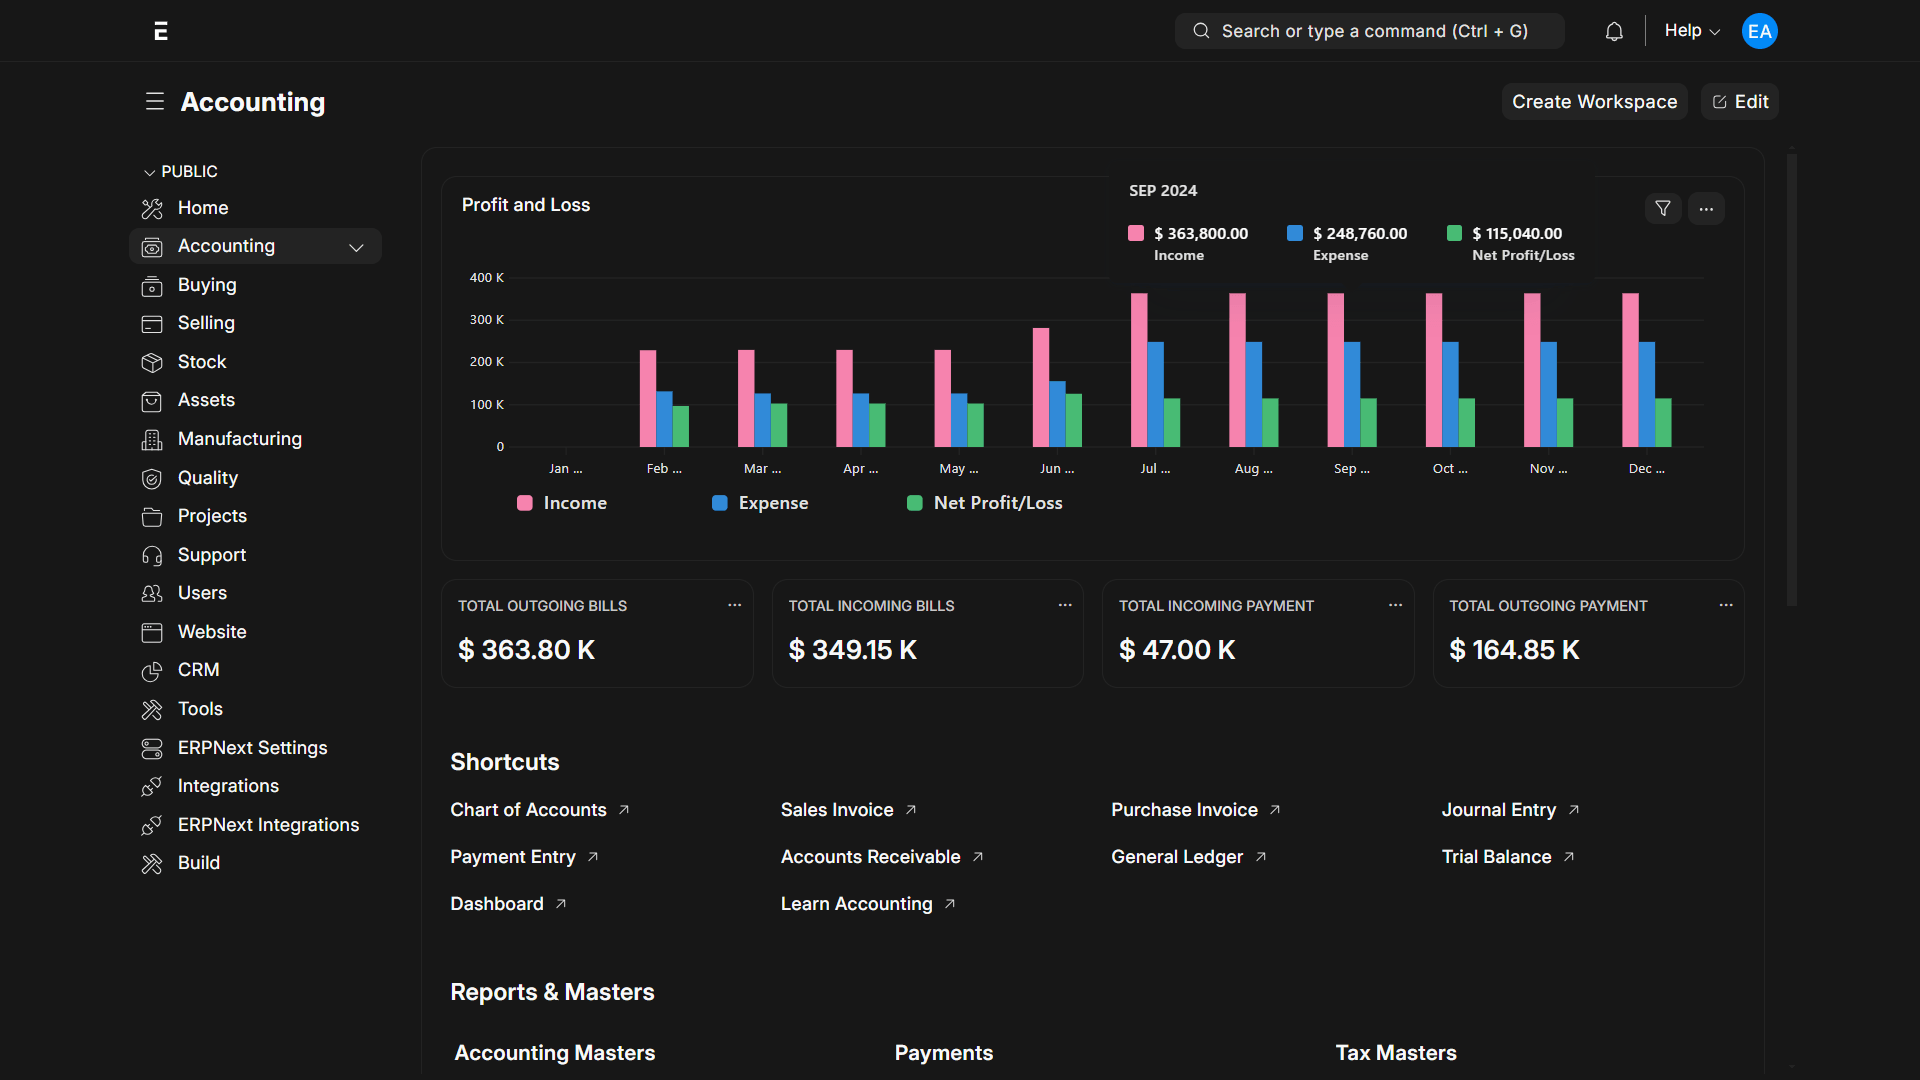This screenshot has height=1080, width=1920.
Task: Click the notifications bell icon
Action: pyautogui.click(x=1614, y=32)
